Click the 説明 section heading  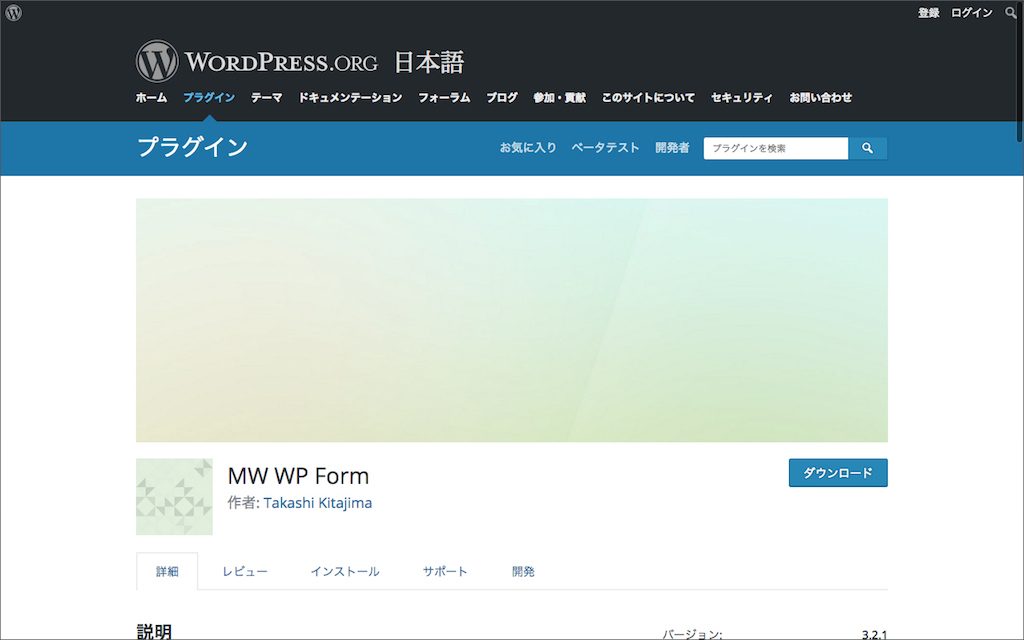tap(154, 632)
